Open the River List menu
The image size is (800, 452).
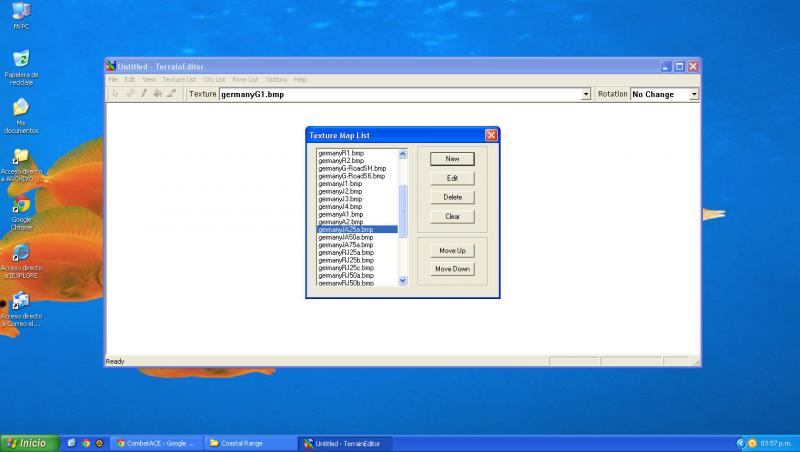[245, 80]
